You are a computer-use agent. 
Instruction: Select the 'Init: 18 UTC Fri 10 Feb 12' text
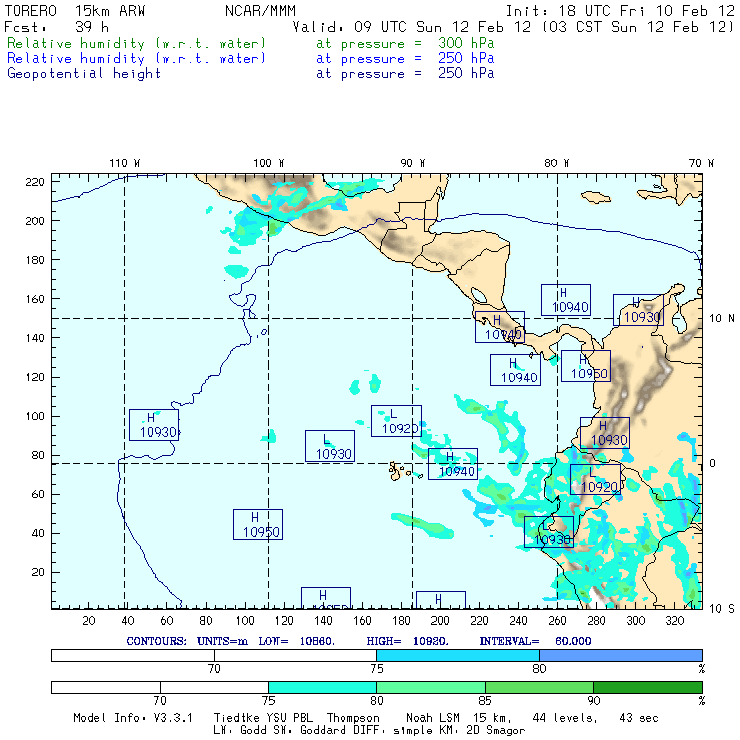pos(620,11)
